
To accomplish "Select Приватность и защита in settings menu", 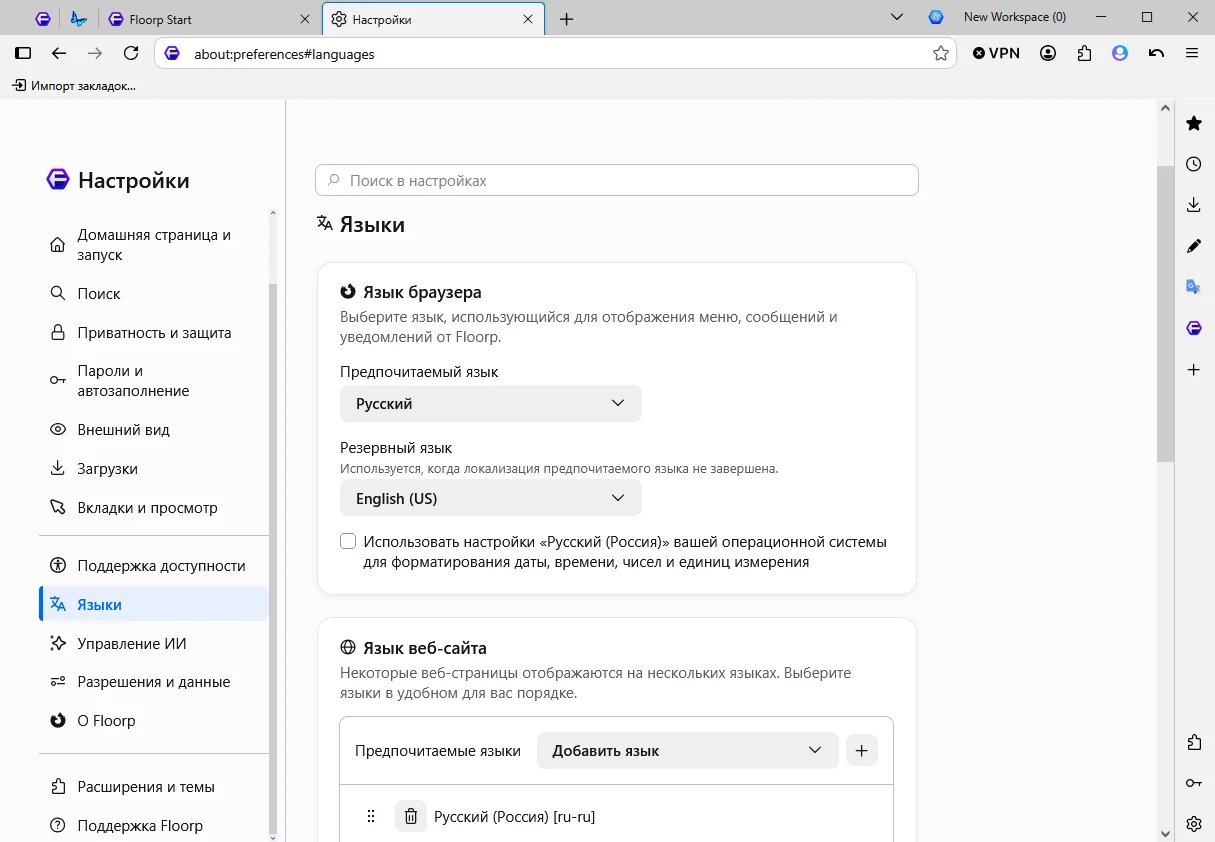I will tap(154, 333).
